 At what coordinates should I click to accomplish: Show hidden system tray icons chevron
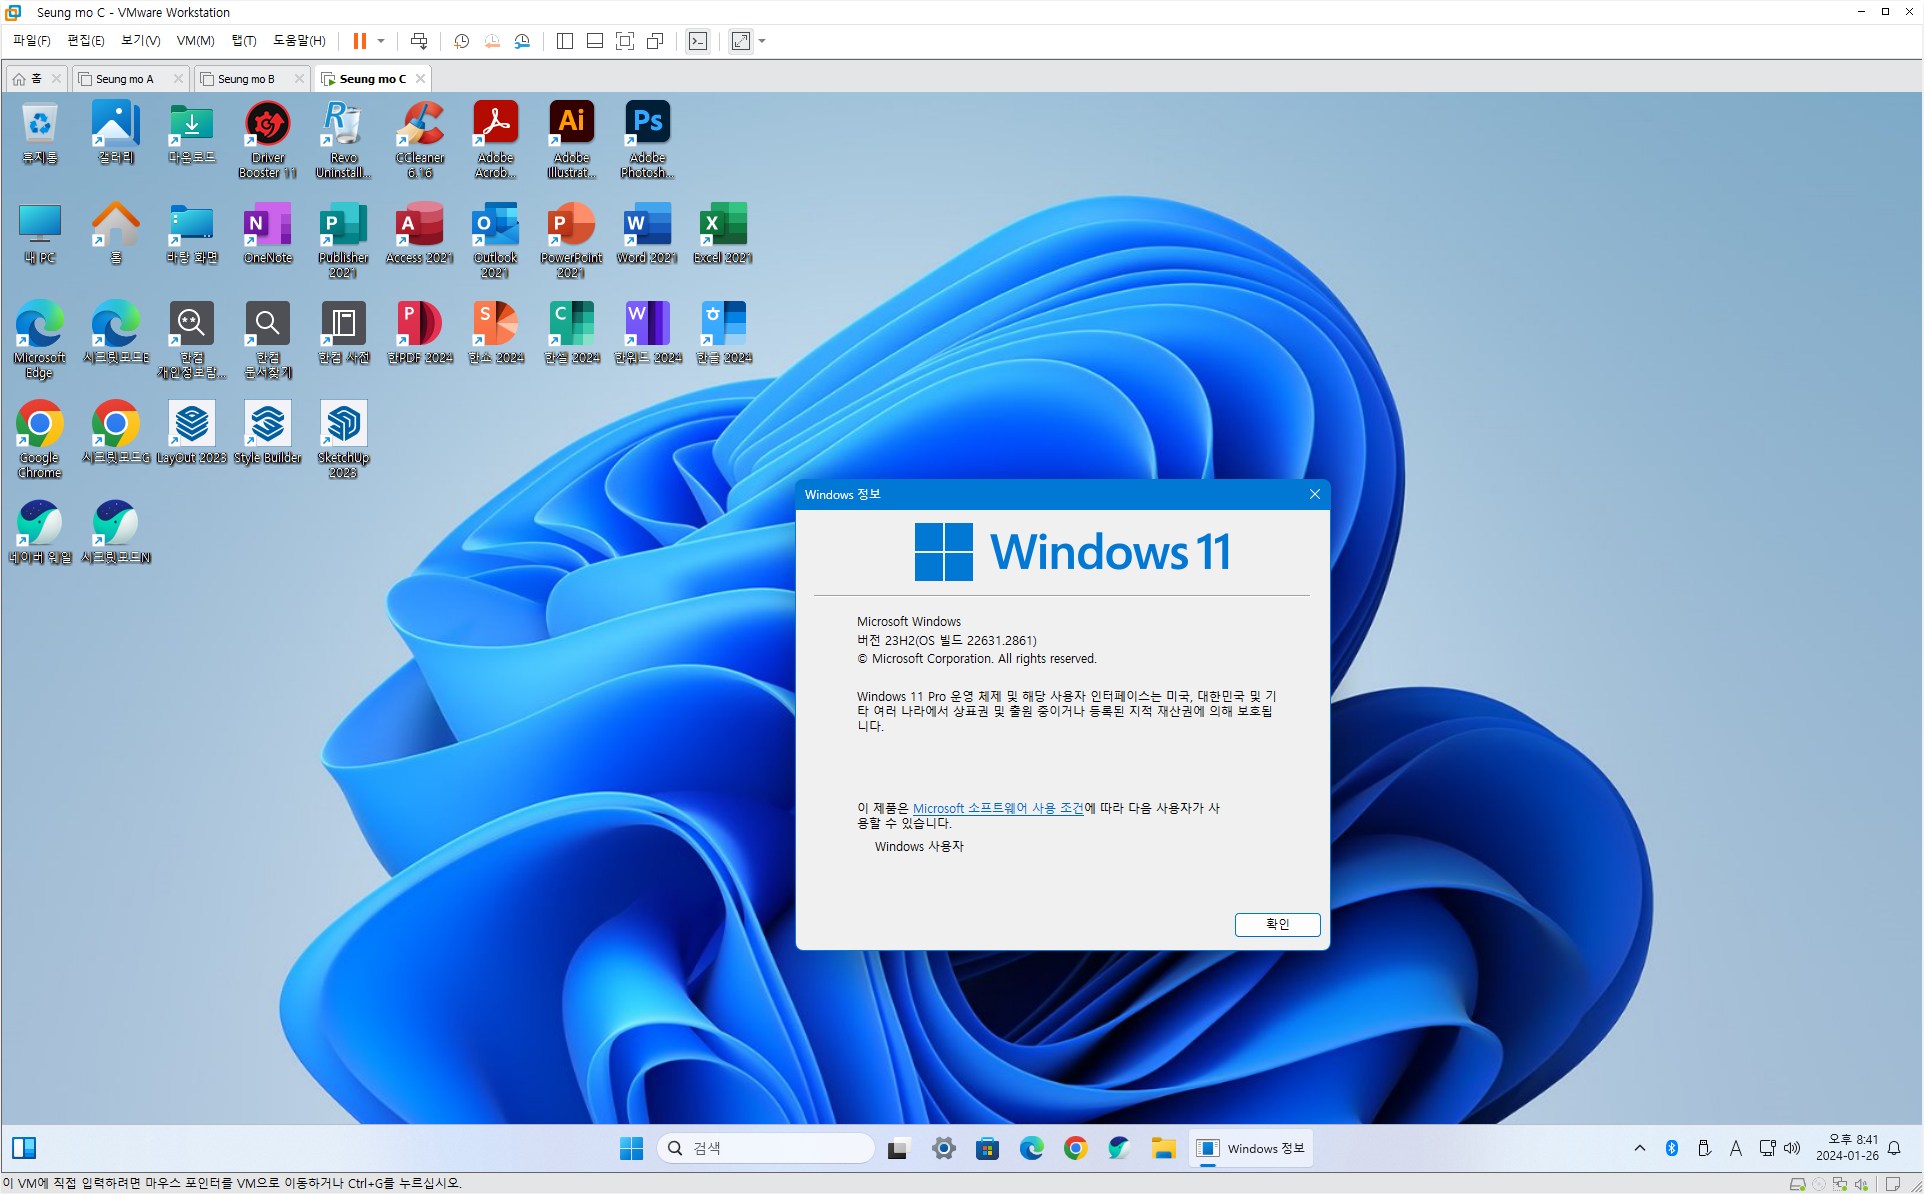pyautogui.click(x=1640, y=1148)
